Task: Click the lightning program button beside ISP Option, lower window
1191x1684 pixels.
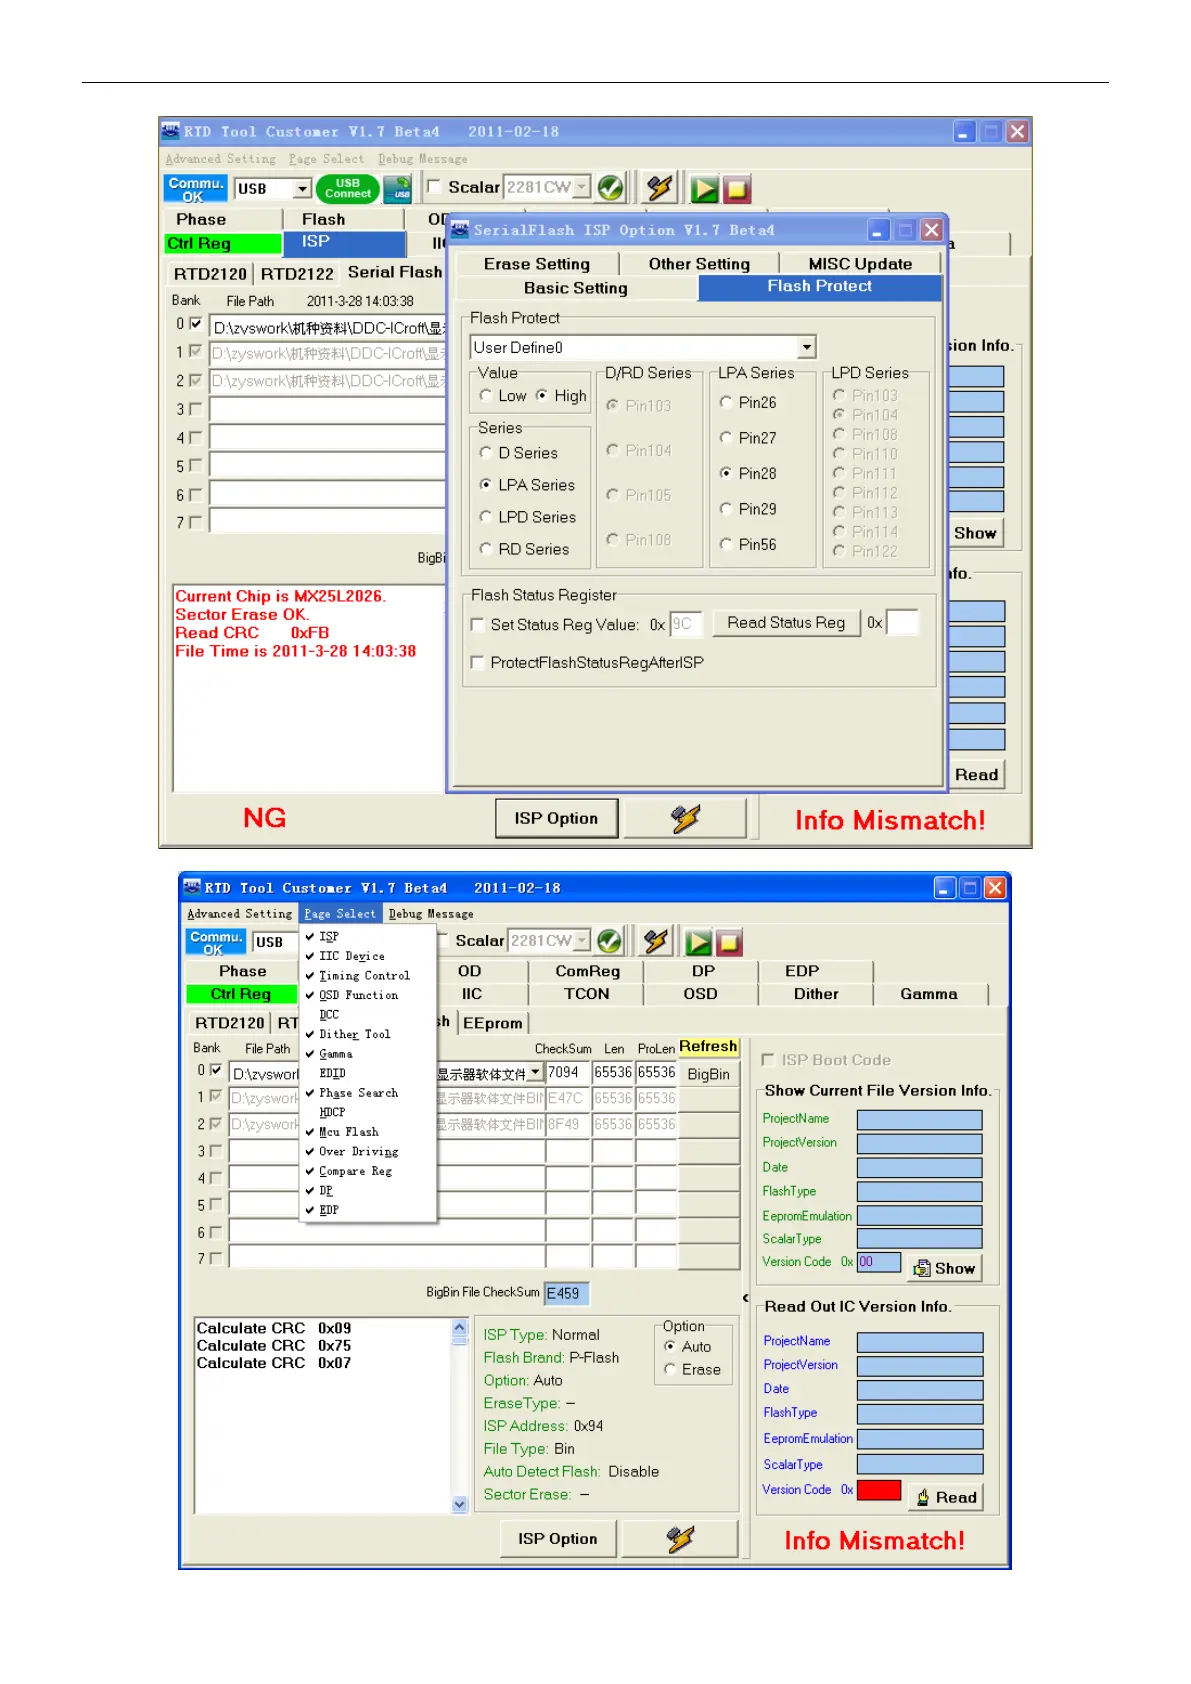Action: coord(680,1539)
